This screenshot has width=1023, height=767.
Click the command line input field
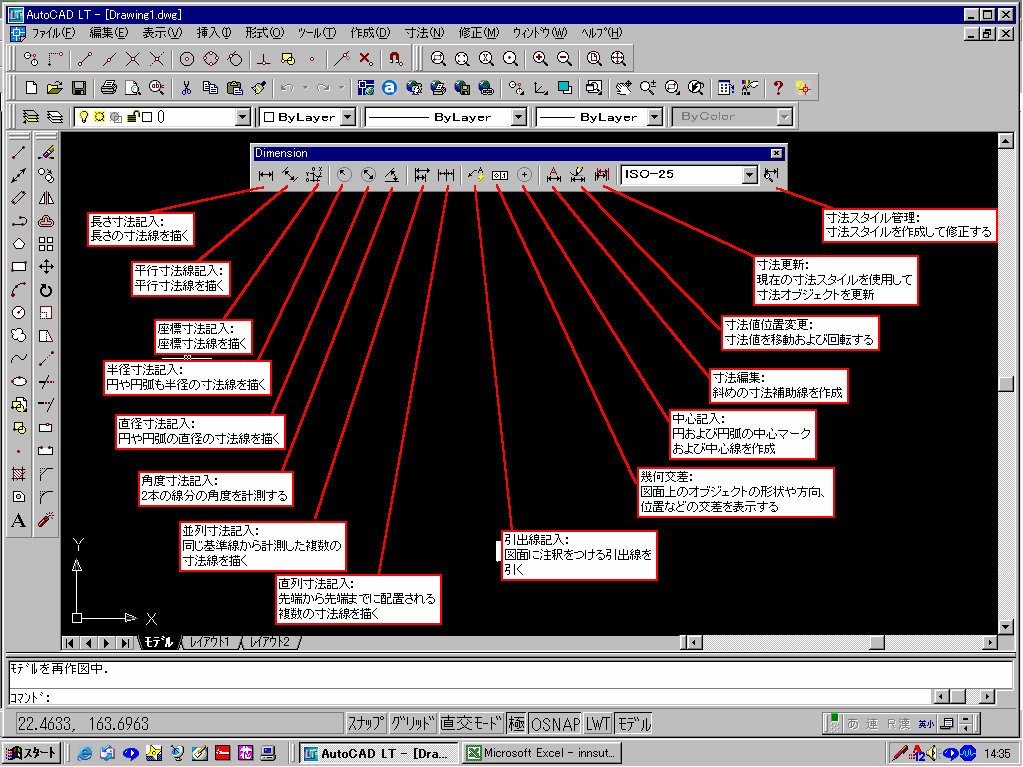point(470,697)
